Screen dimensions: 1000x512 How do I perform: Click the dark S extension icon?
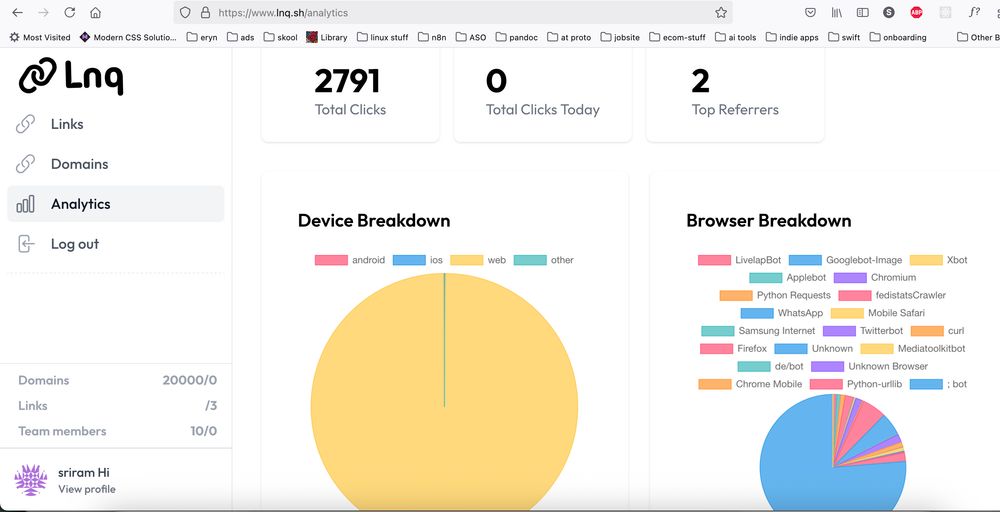888,12
